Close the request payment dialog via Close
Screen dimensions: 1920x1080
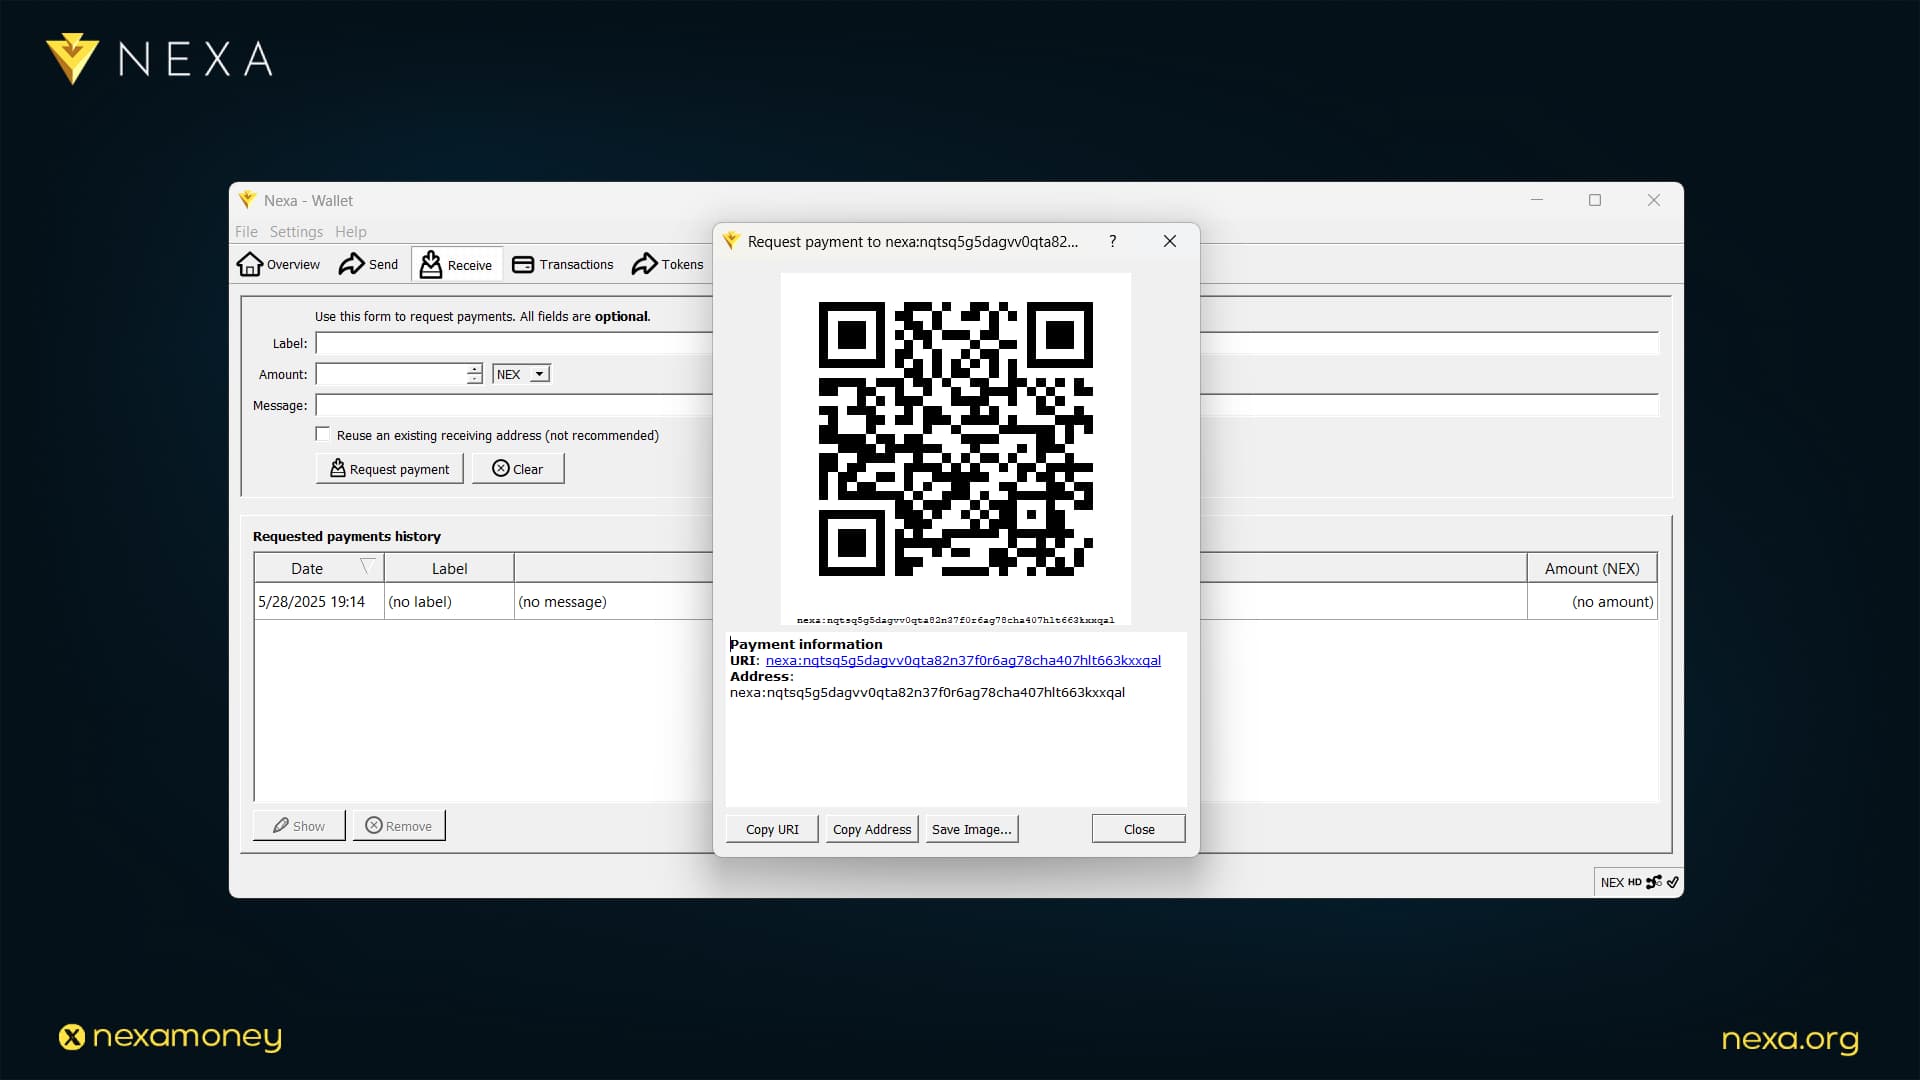tap(1138, 829)
